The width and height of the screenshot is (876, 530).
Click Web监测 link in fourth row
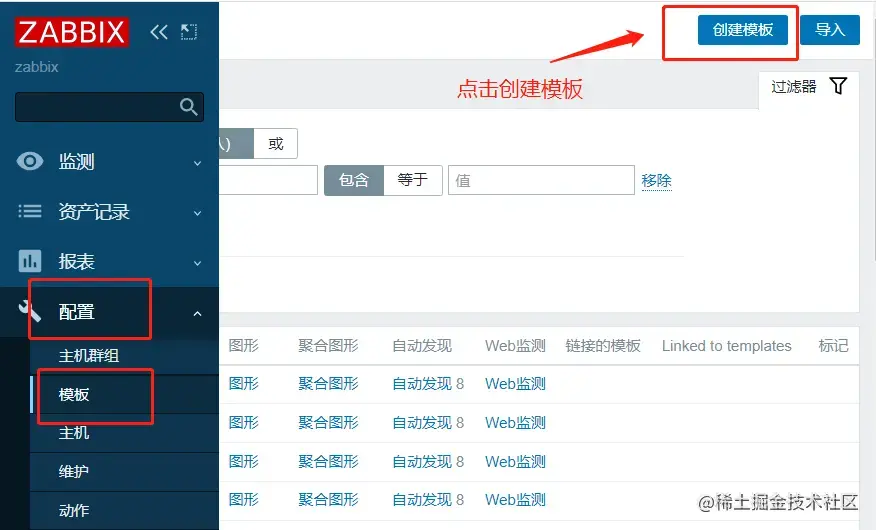point(515,500)
